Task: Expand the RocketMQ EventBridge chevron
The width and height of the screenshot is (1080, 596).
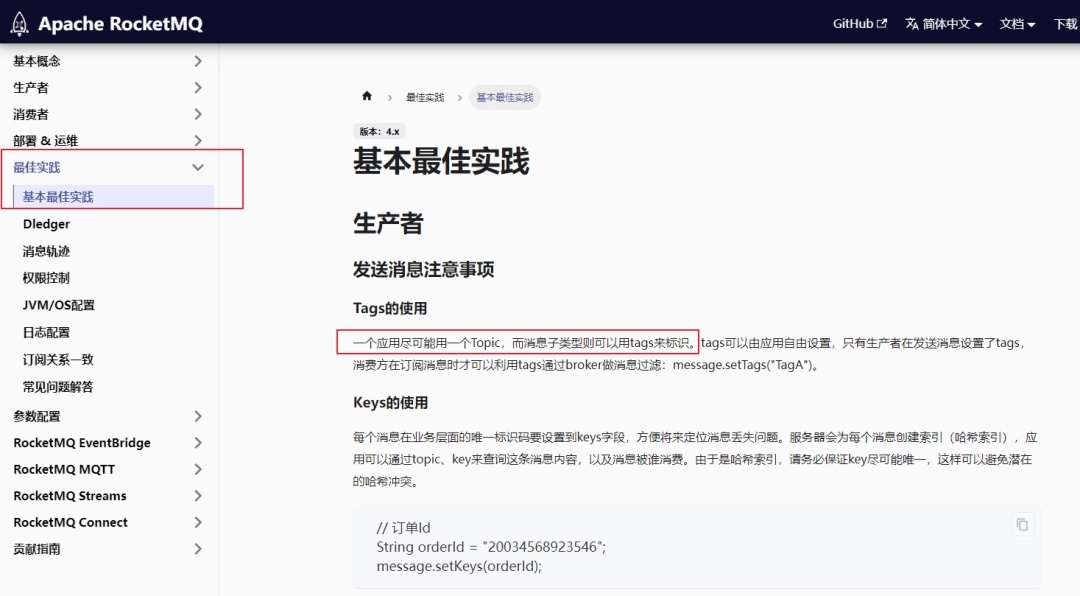Action: pyautogui.click(x=198, y=442)
